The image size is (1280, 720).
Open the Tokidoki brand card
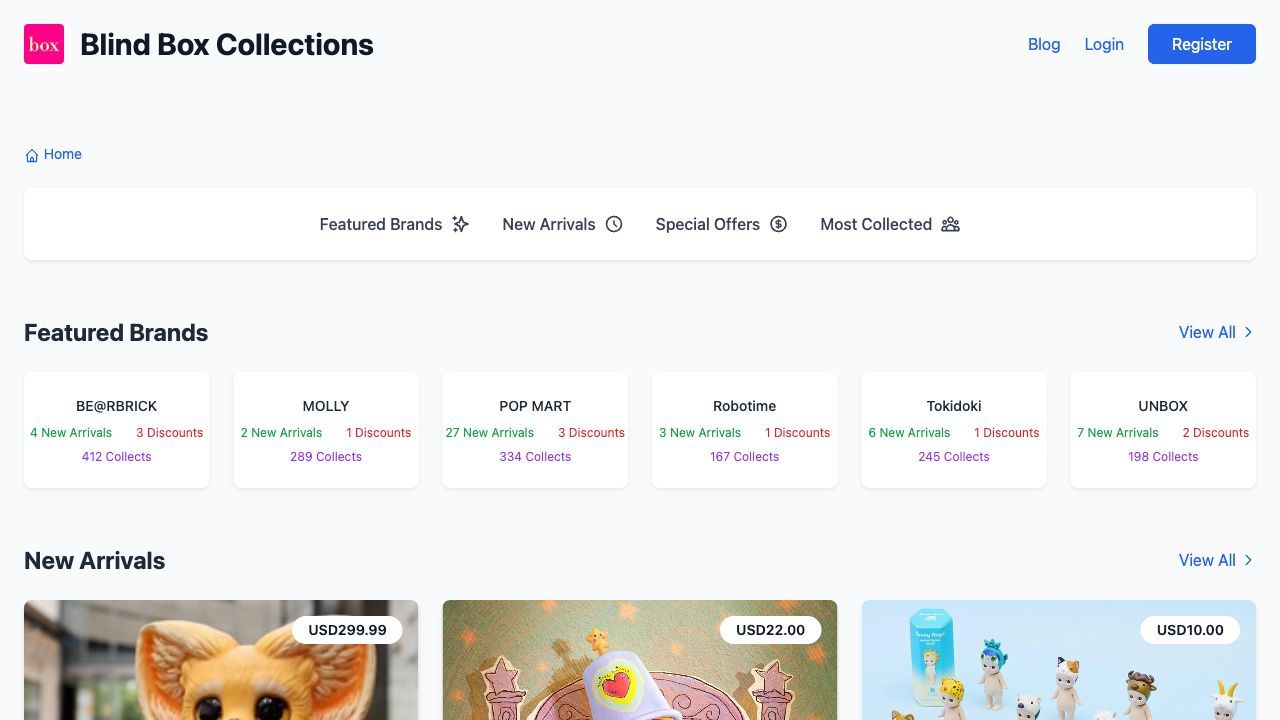pos(954,430)
